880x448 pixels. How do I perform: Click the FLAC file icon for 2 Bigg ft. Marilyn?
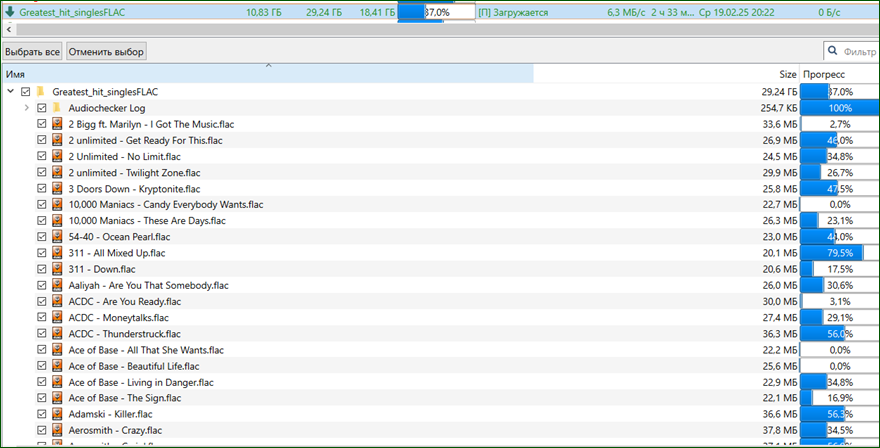pos(57,124)
